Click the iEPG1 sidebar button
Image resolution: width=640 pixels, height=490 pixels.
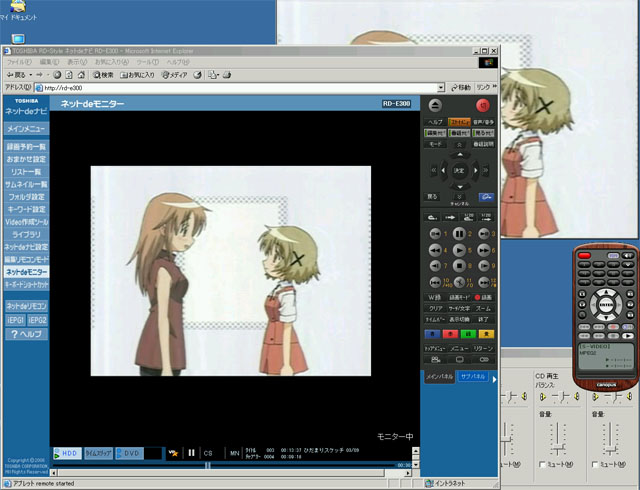point(15,320)
